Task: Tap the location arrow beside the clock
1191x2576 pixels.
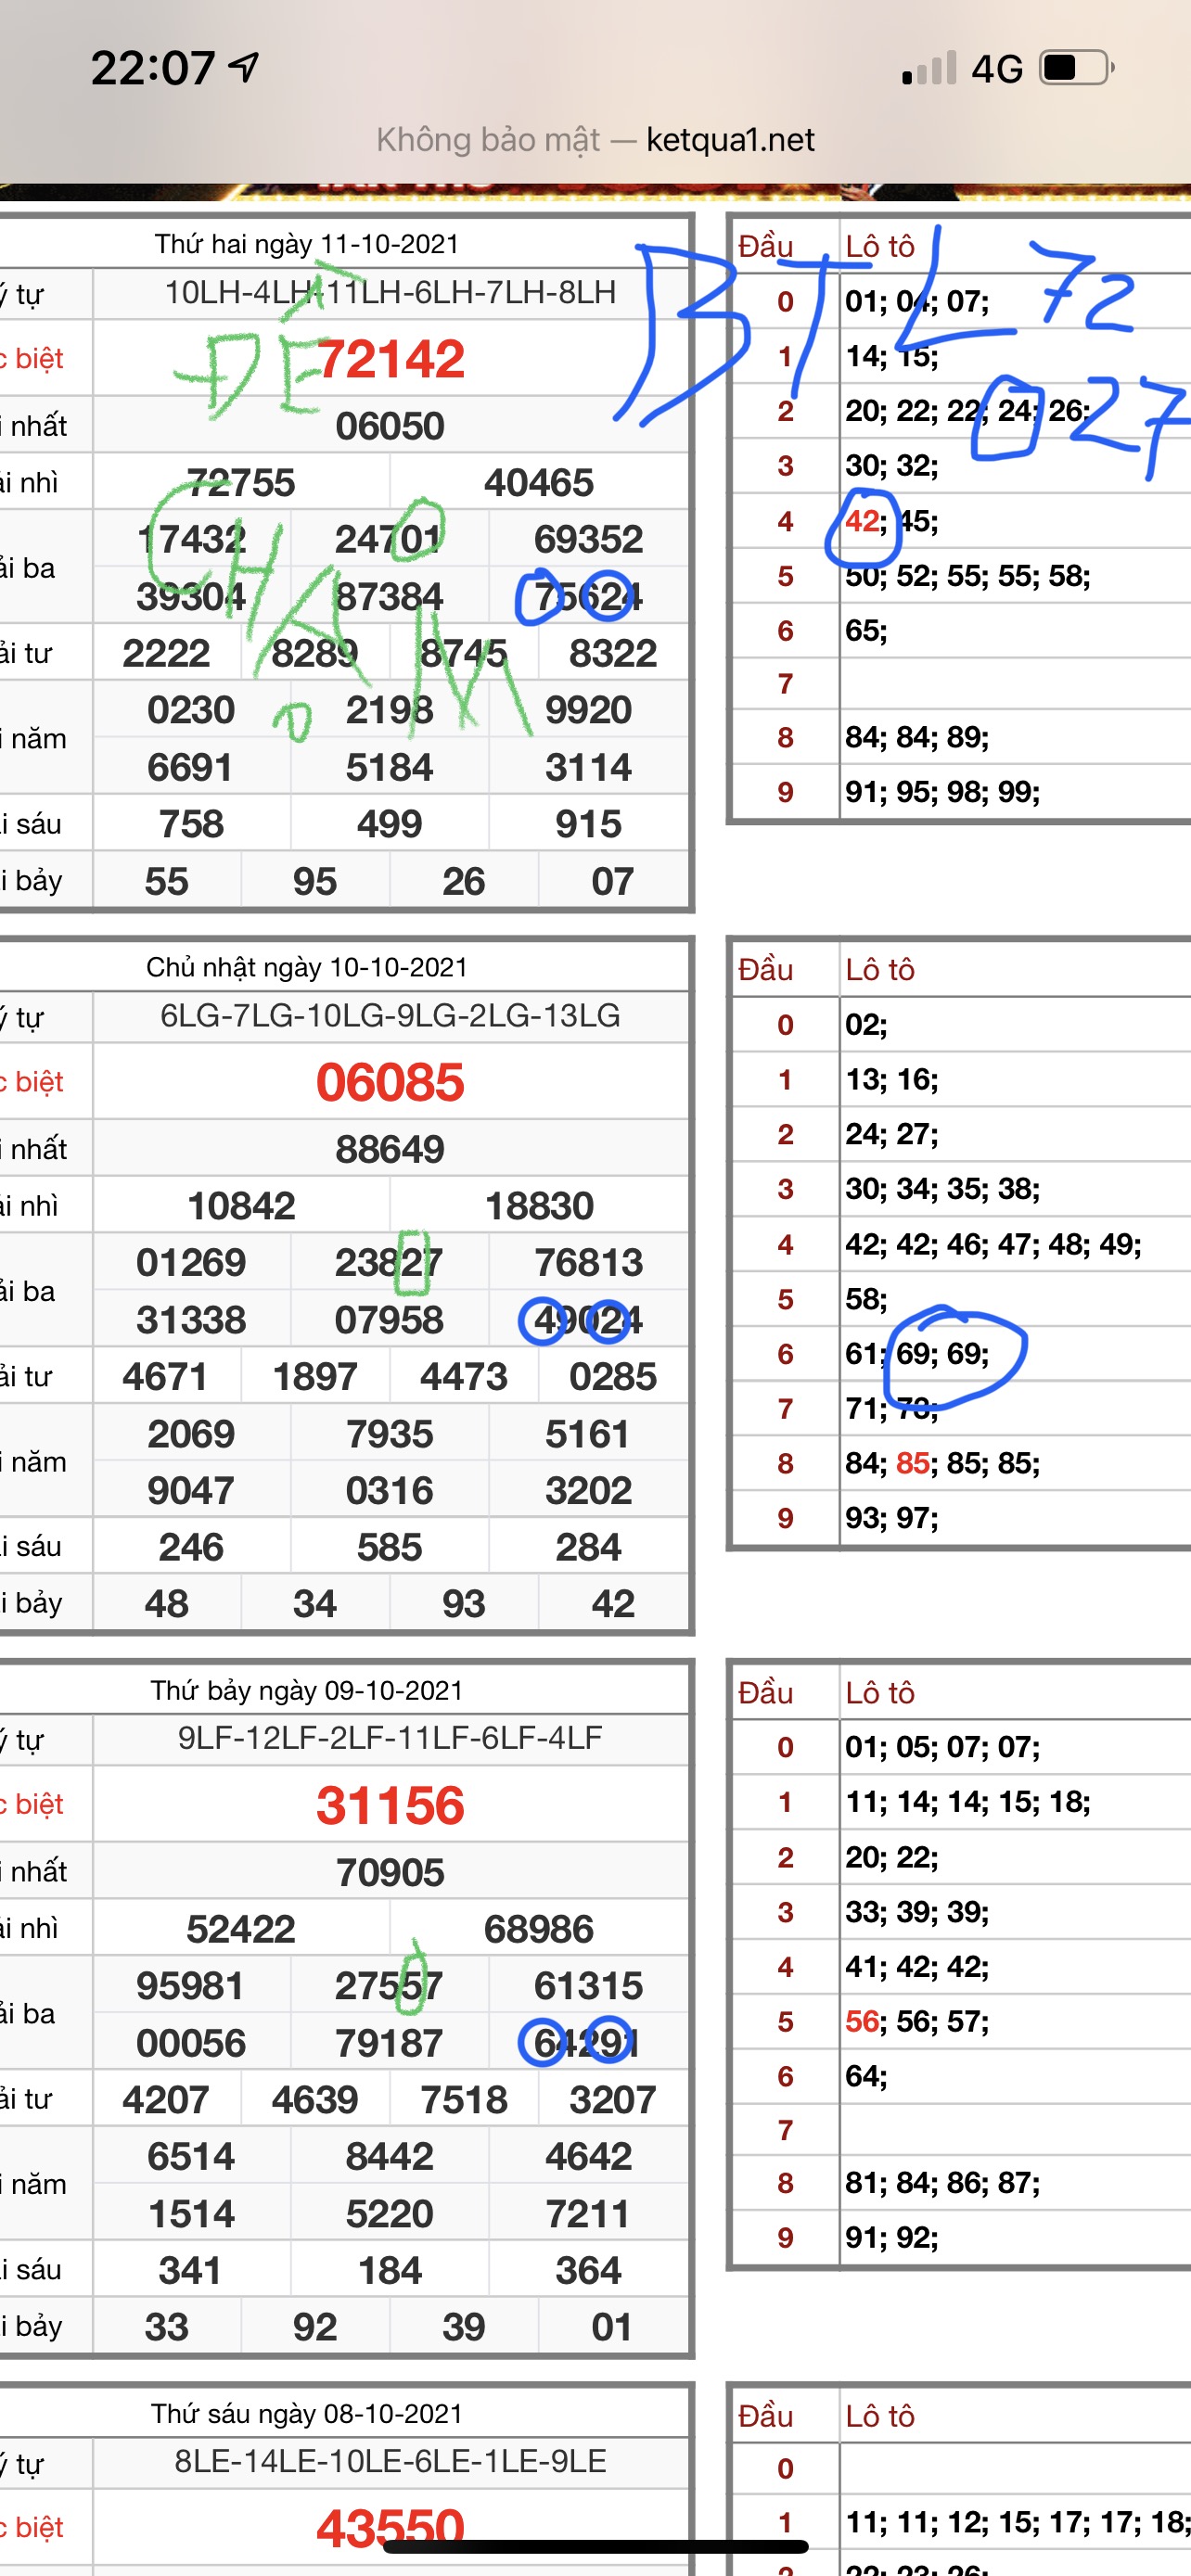Action: (244, 68)
